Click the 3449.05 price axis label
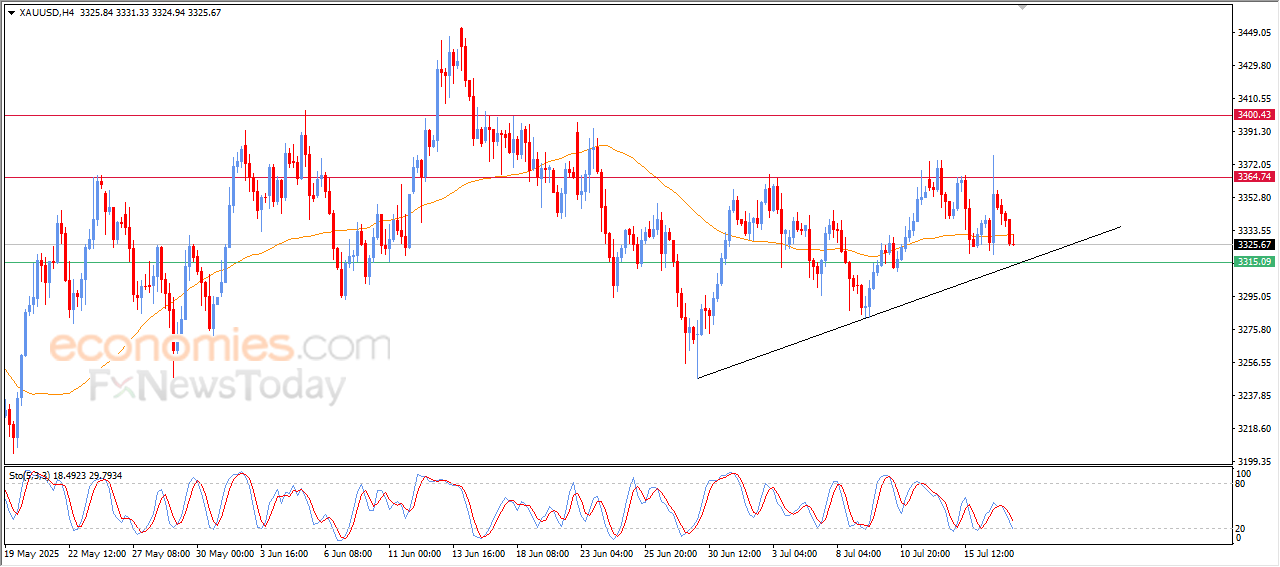Viewport: 1280px width, 567px height. tap(1257, 33)
